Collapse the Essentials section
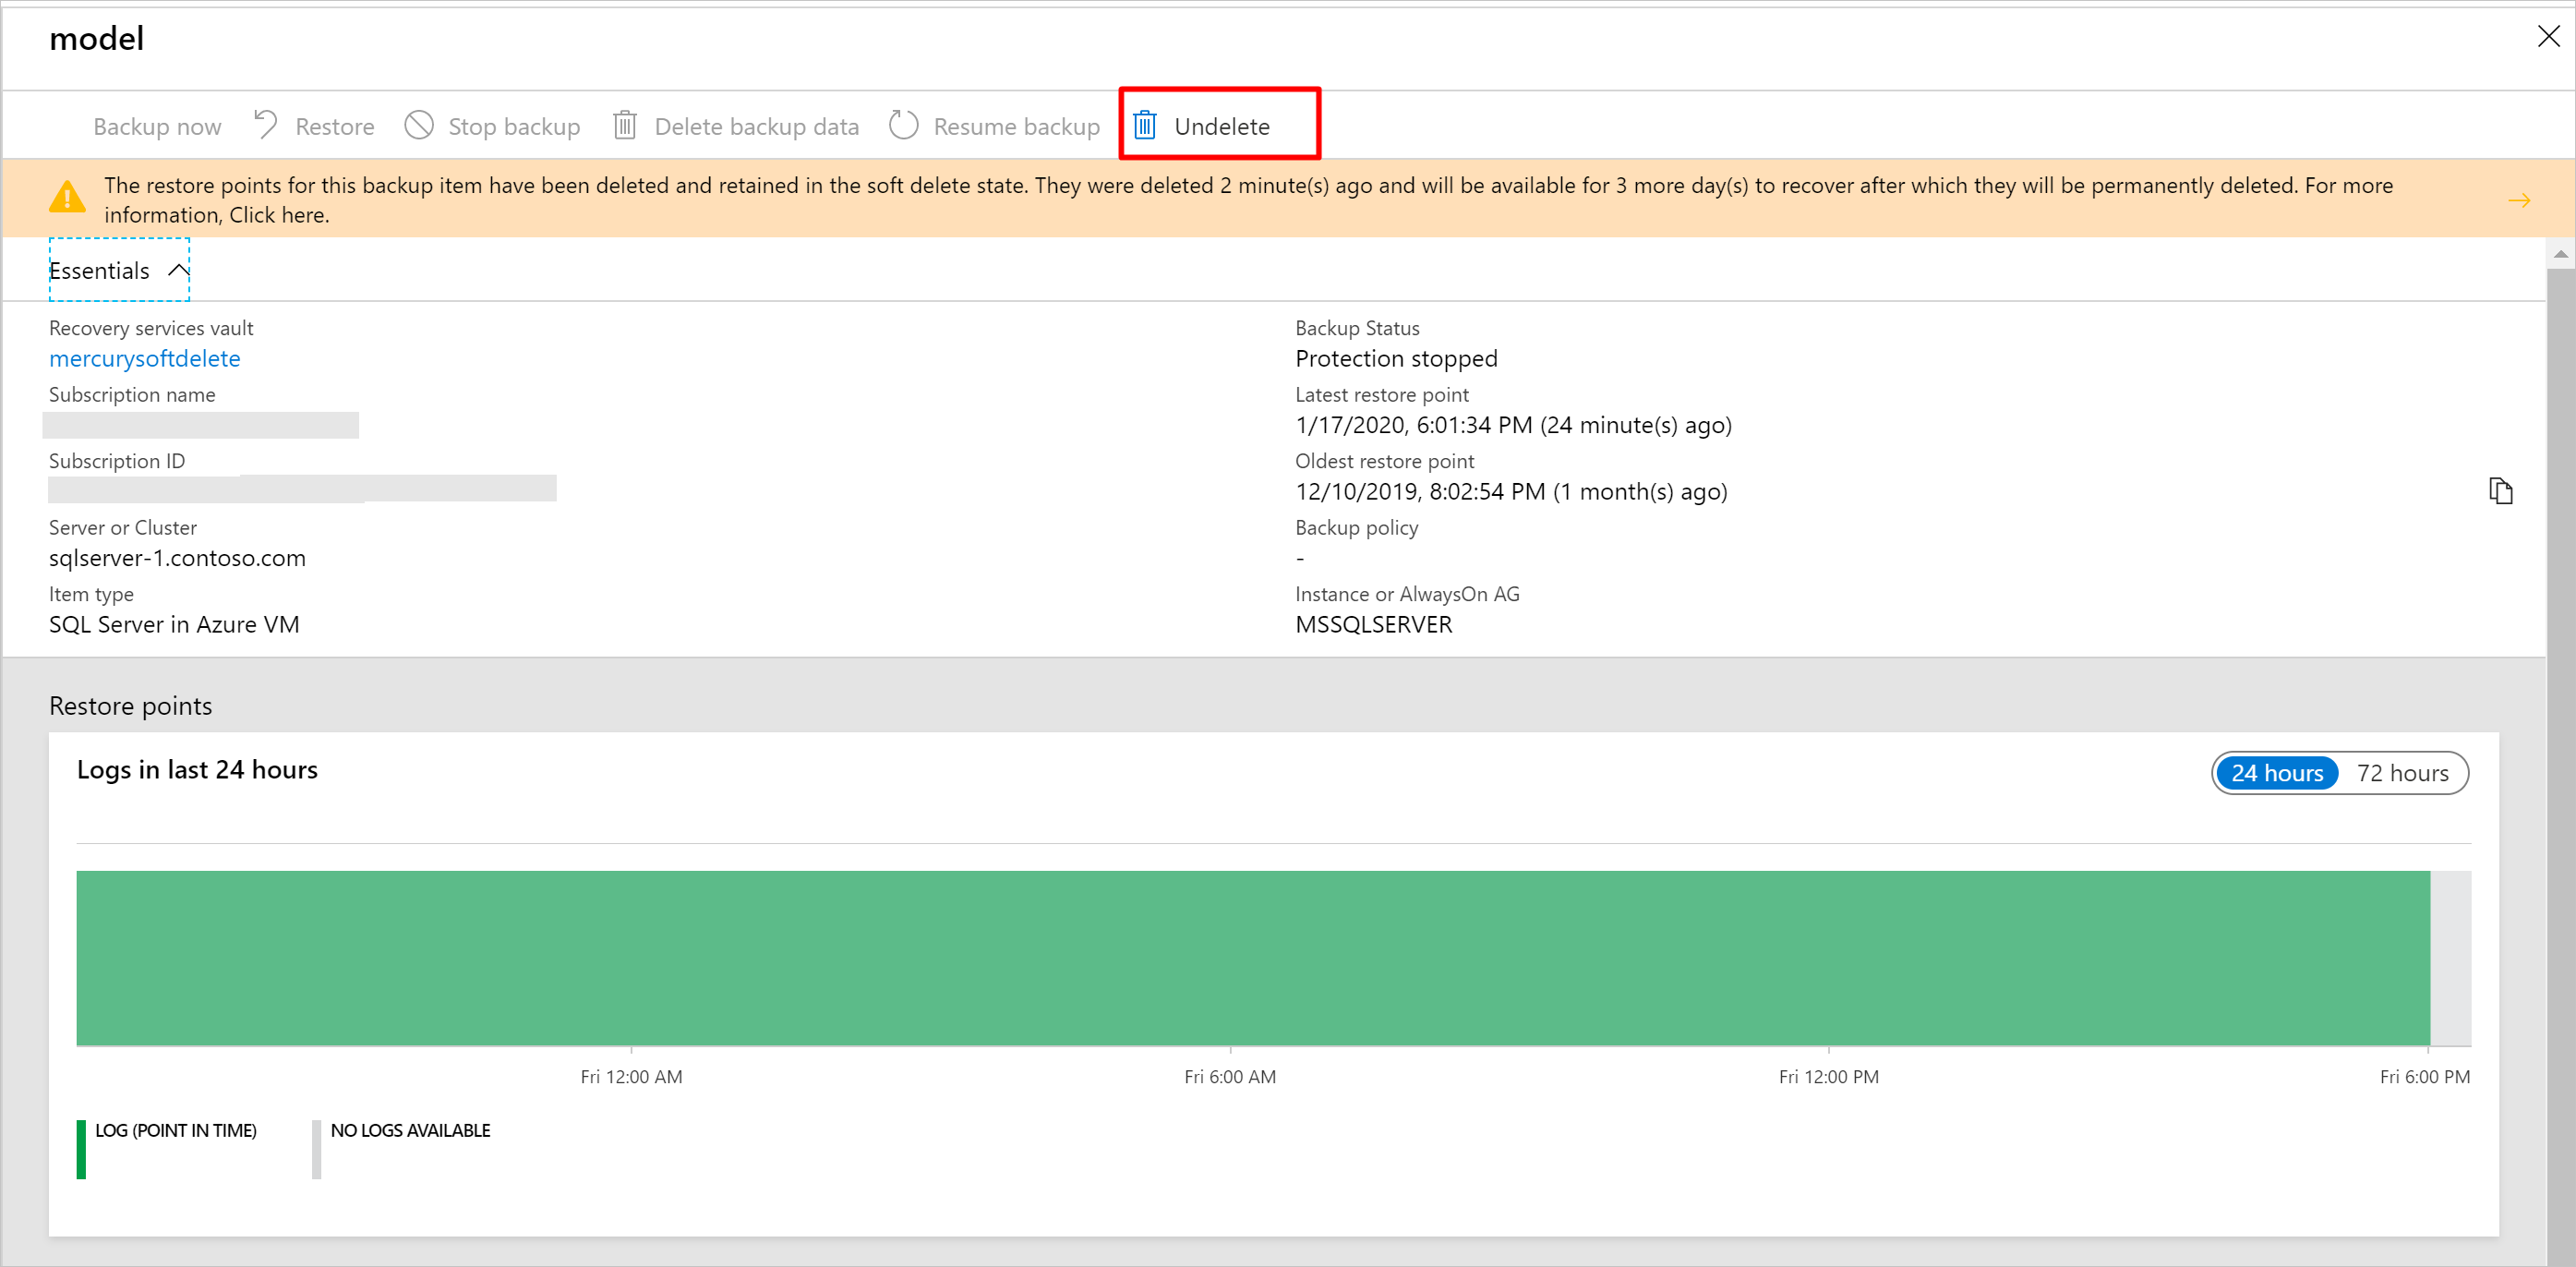The width and height of the screenshot is (2576, 1267). (115, 271)
